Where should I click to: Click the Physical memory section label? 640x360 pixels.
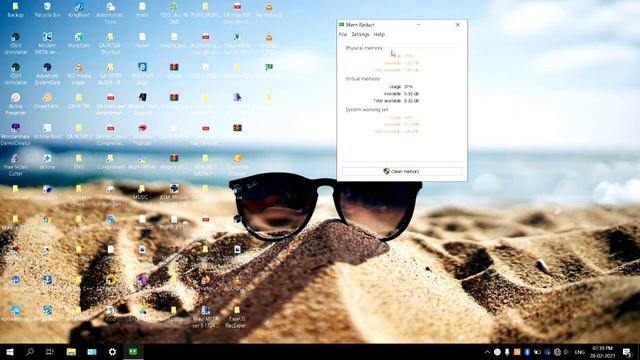pyautogui.click(x=364, y=48)
